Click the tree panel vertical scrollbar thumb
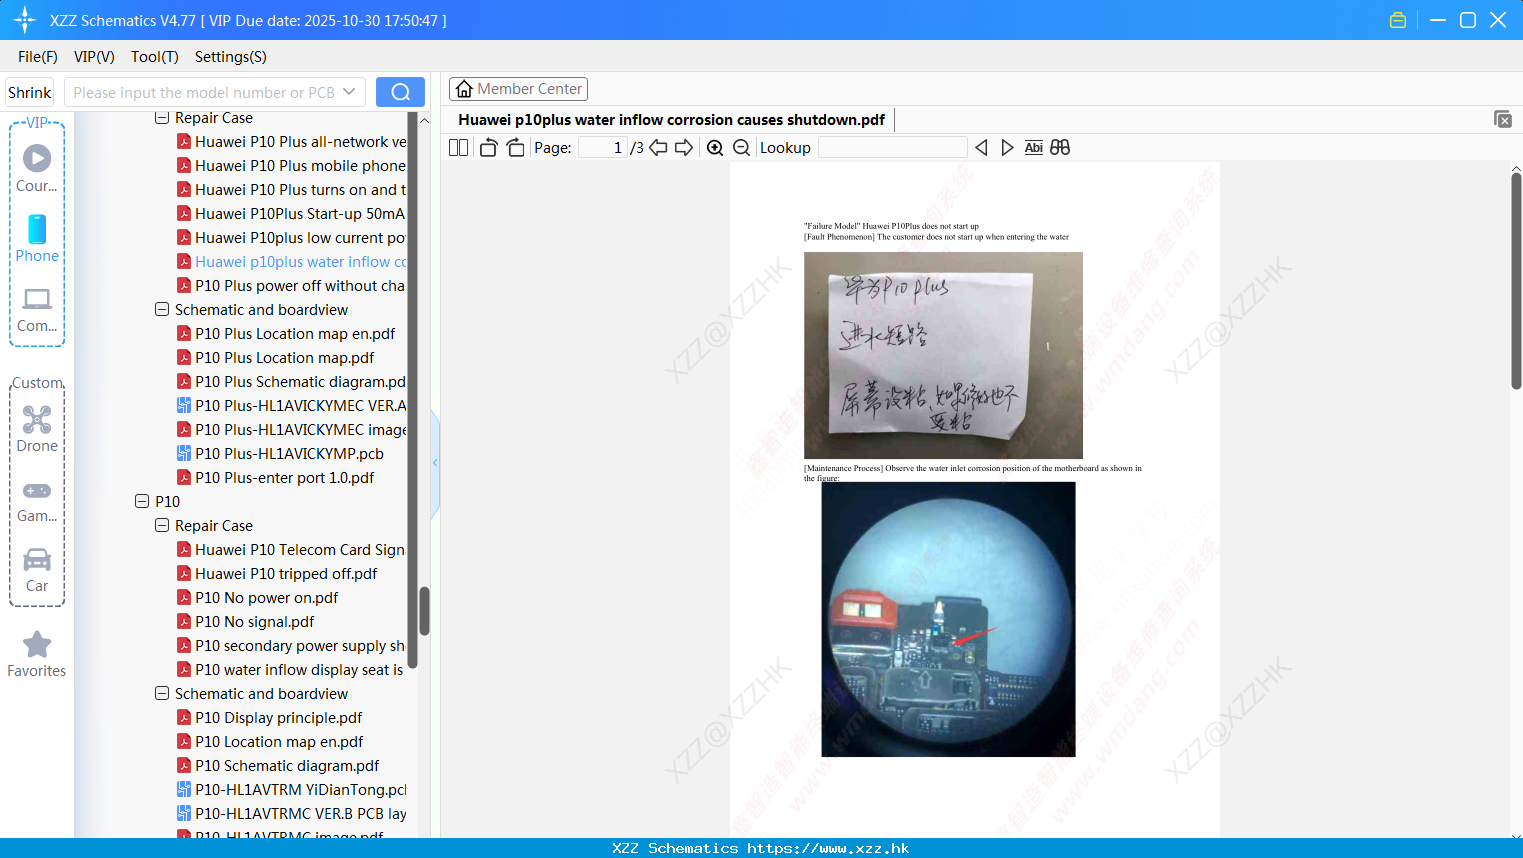The width and height of the screenshot is (1523, 858). [424, 611]
